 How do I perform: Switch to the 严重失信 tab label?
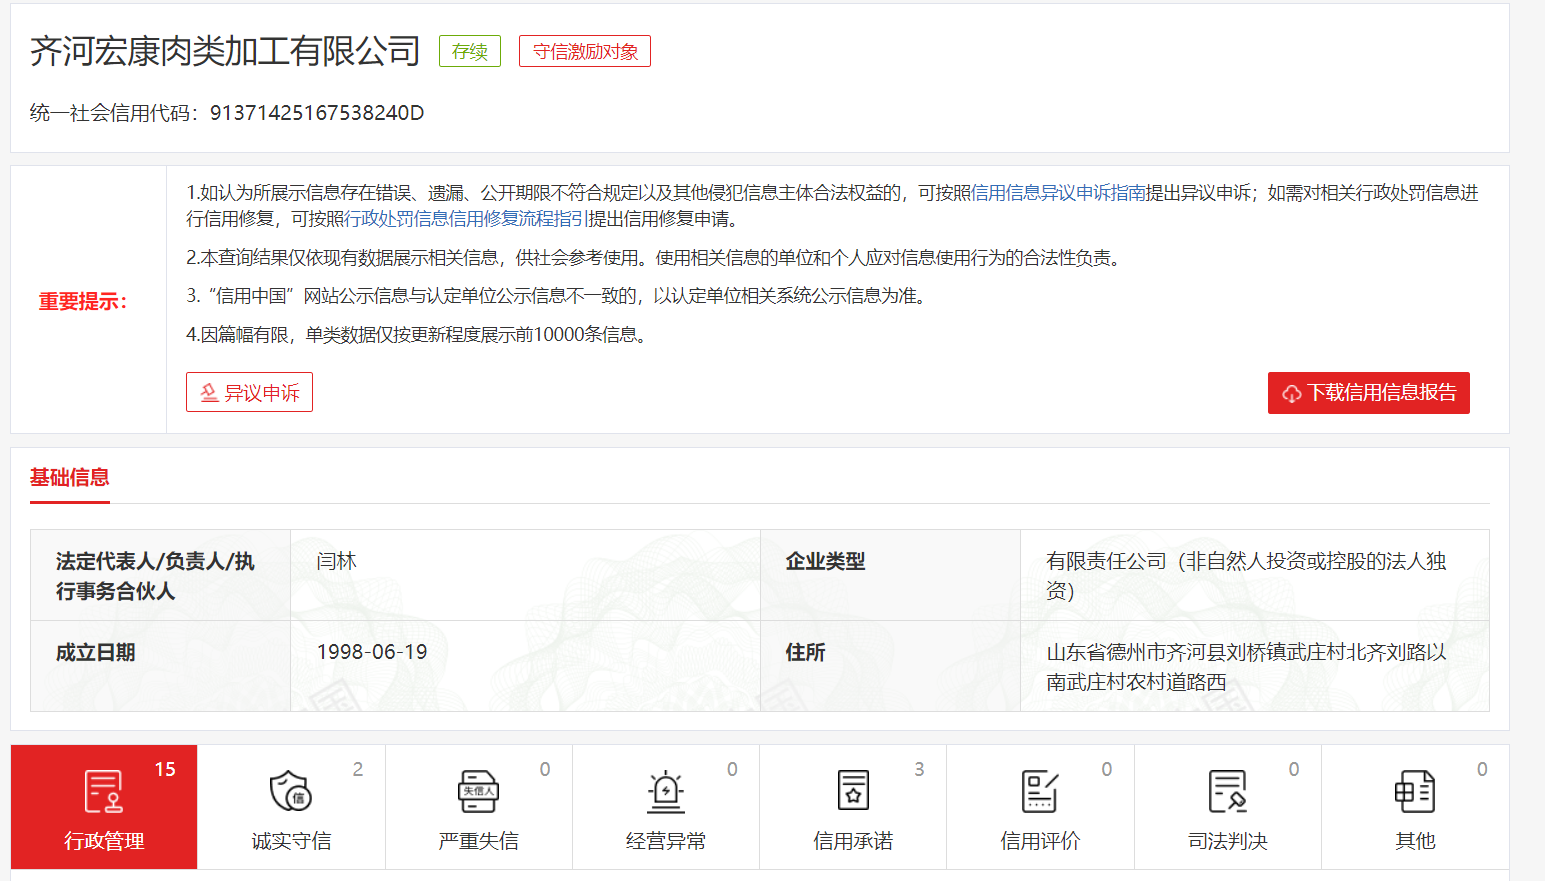click(478, 841)
